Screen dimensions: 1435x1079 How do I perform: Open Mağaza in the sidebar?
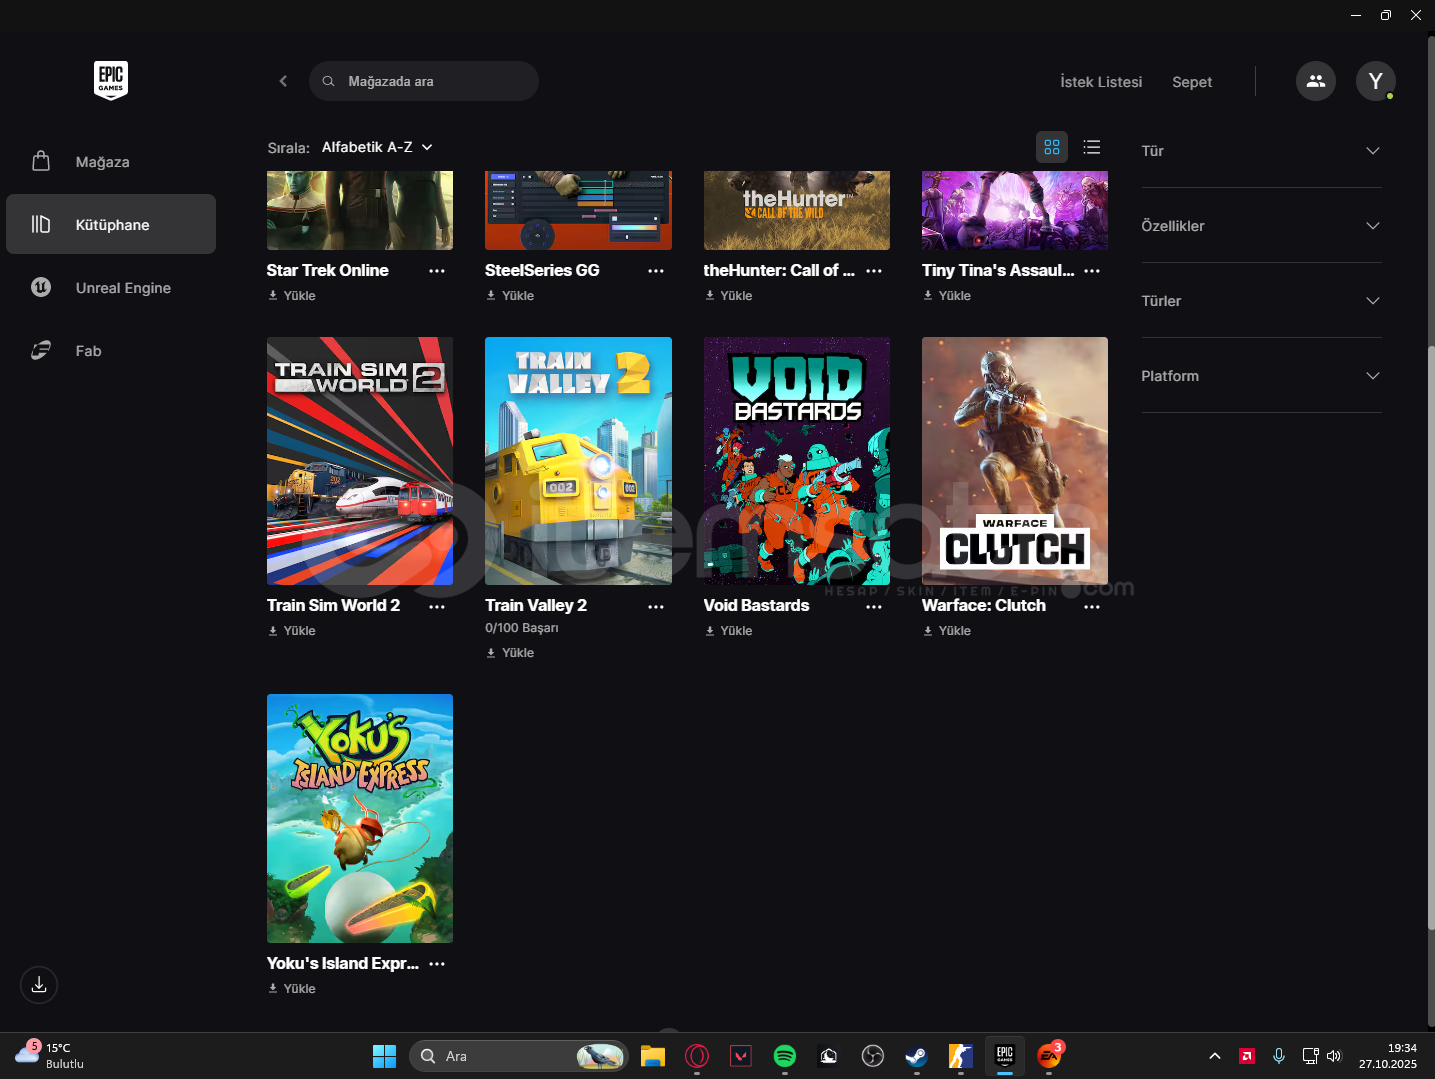102,162
